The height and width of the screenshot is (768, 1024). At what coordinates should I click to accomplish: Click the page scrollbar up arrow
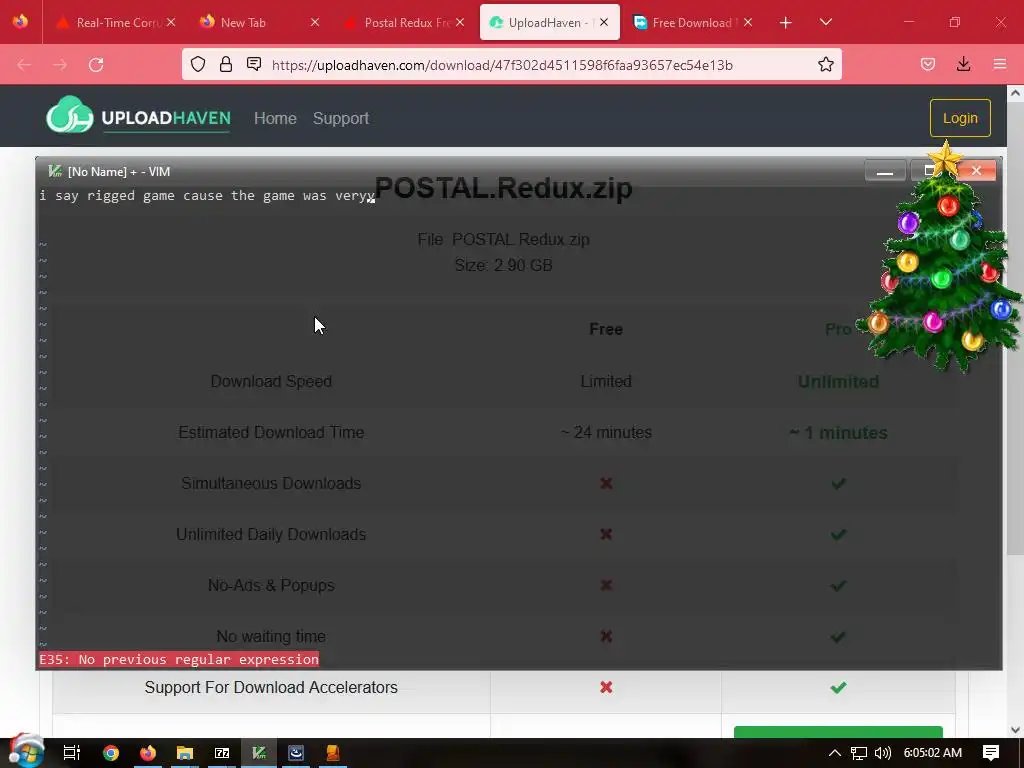1015,93
